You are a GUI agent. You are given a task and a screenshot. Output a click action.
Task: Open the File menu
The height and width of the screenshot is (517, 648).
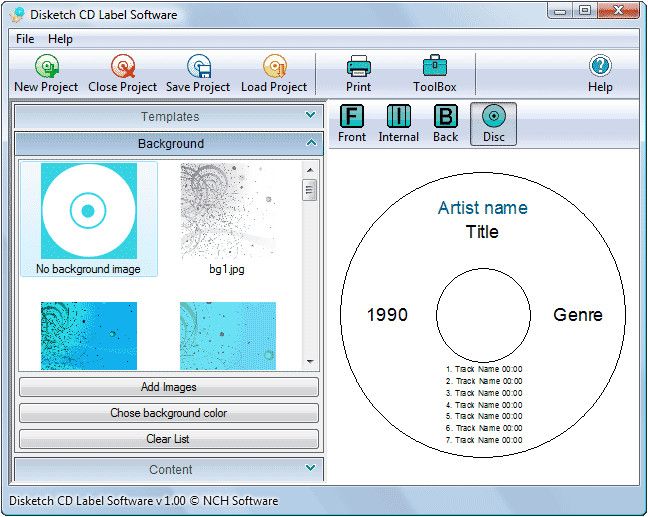pos(25,39)
